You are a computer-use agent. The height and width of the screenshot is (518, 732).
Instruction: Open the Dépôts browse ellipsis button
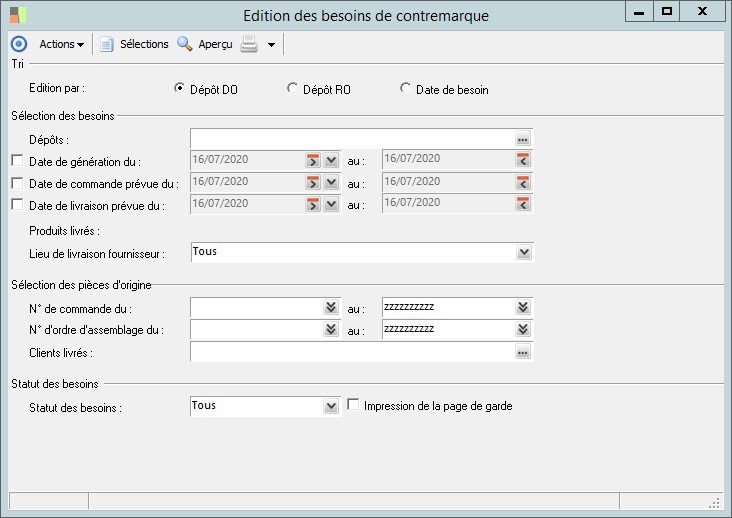522,139
